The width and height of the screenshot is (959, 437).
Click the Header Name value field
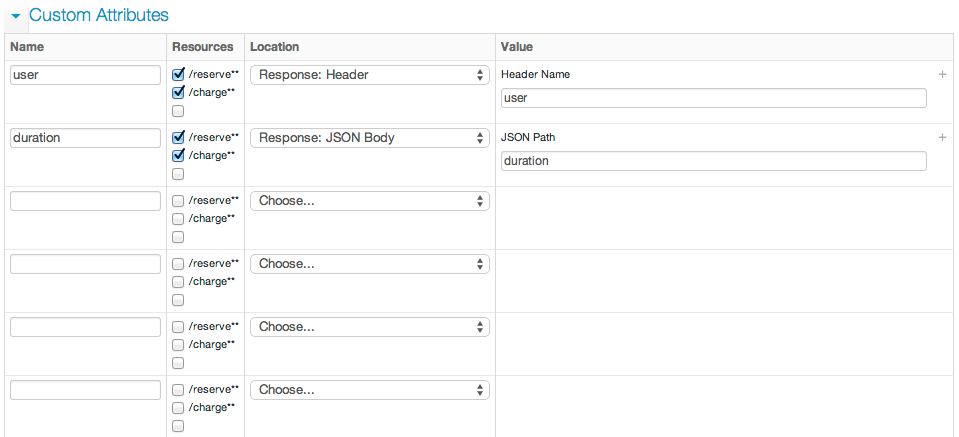(x=713, y=98)
